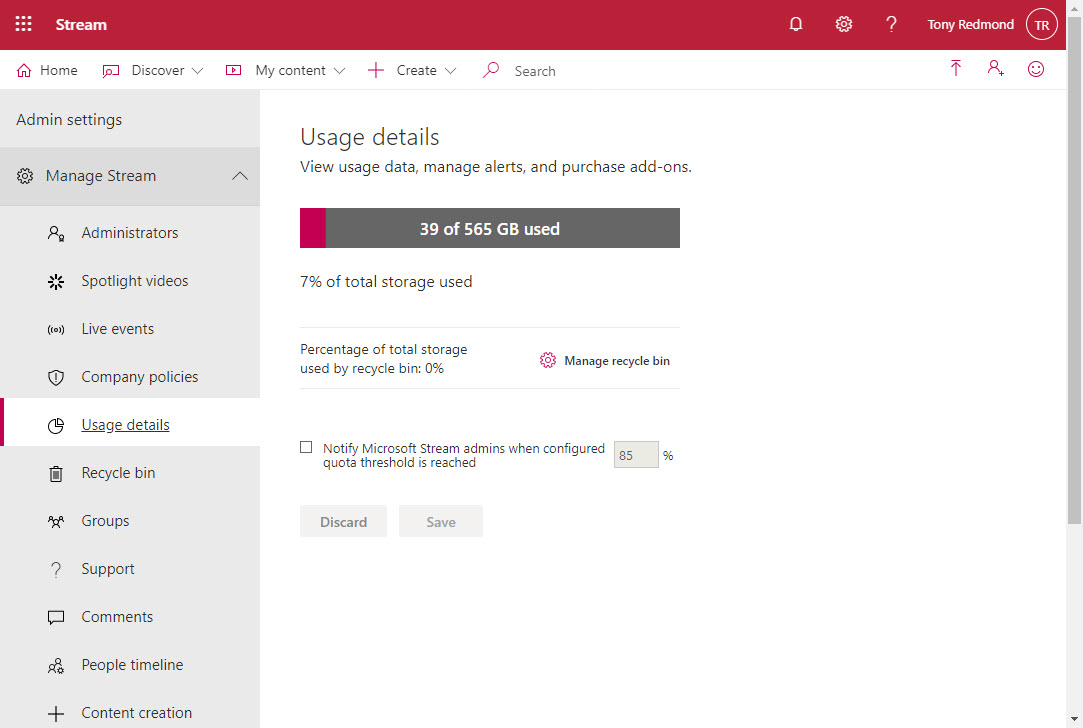
Task: Click the Create plus icon
Action: coord(376,70)
